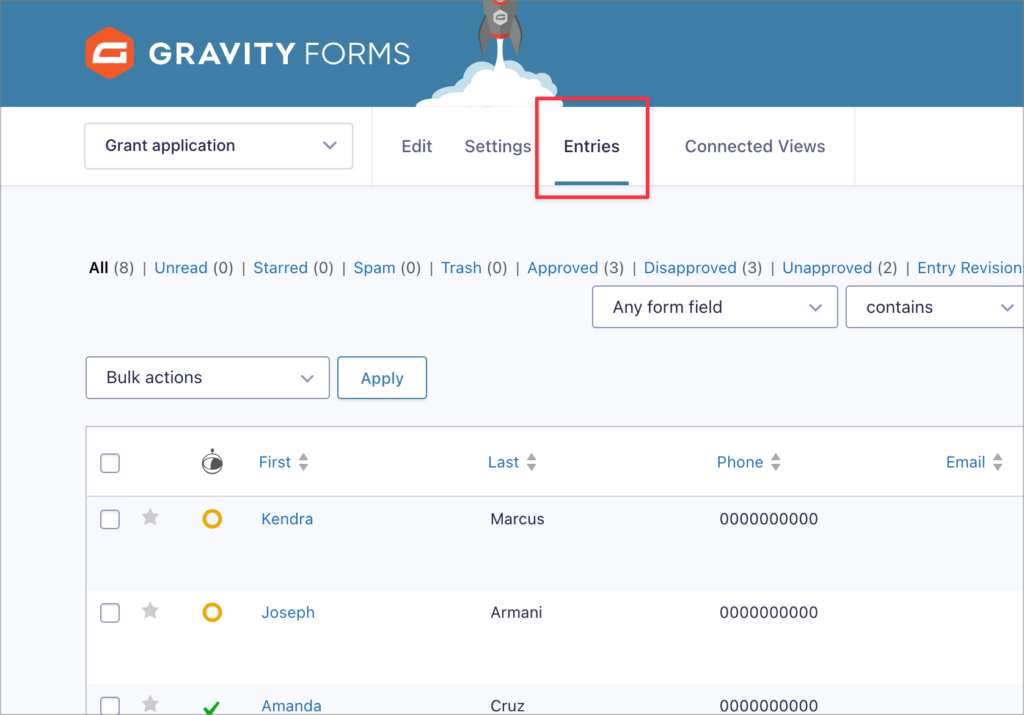Screen dimensions: 1024x715
Task: Click the last name Cruz cell
Action: point(507,706)
